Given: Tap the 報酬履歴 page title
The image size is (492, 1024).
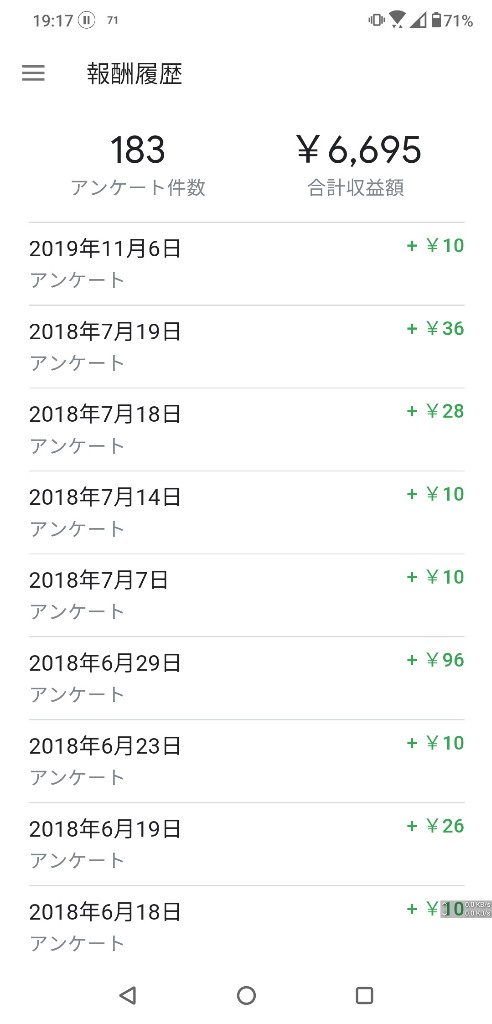Looking at the screenshot, I should tap(134, 74).
